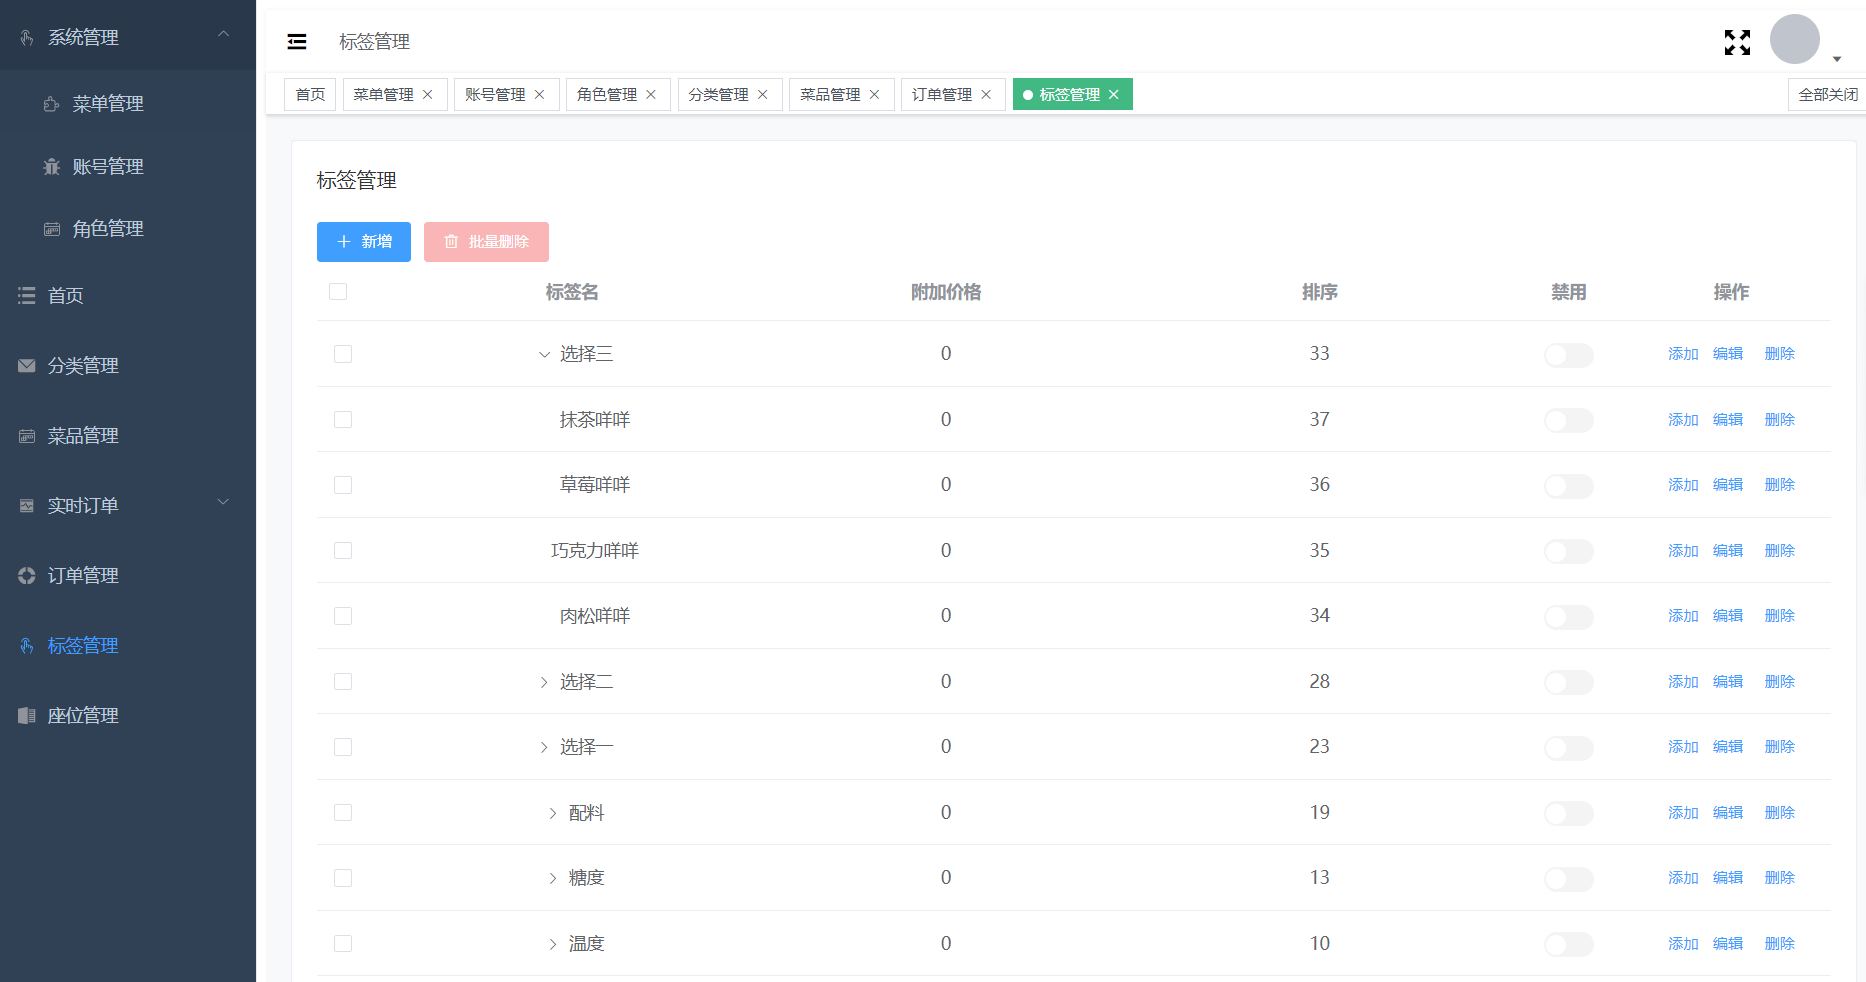The width and height of the screenshot is (1866, 982).
Task: Open 座位管理 in the sidebar
Action: [128, 716]
